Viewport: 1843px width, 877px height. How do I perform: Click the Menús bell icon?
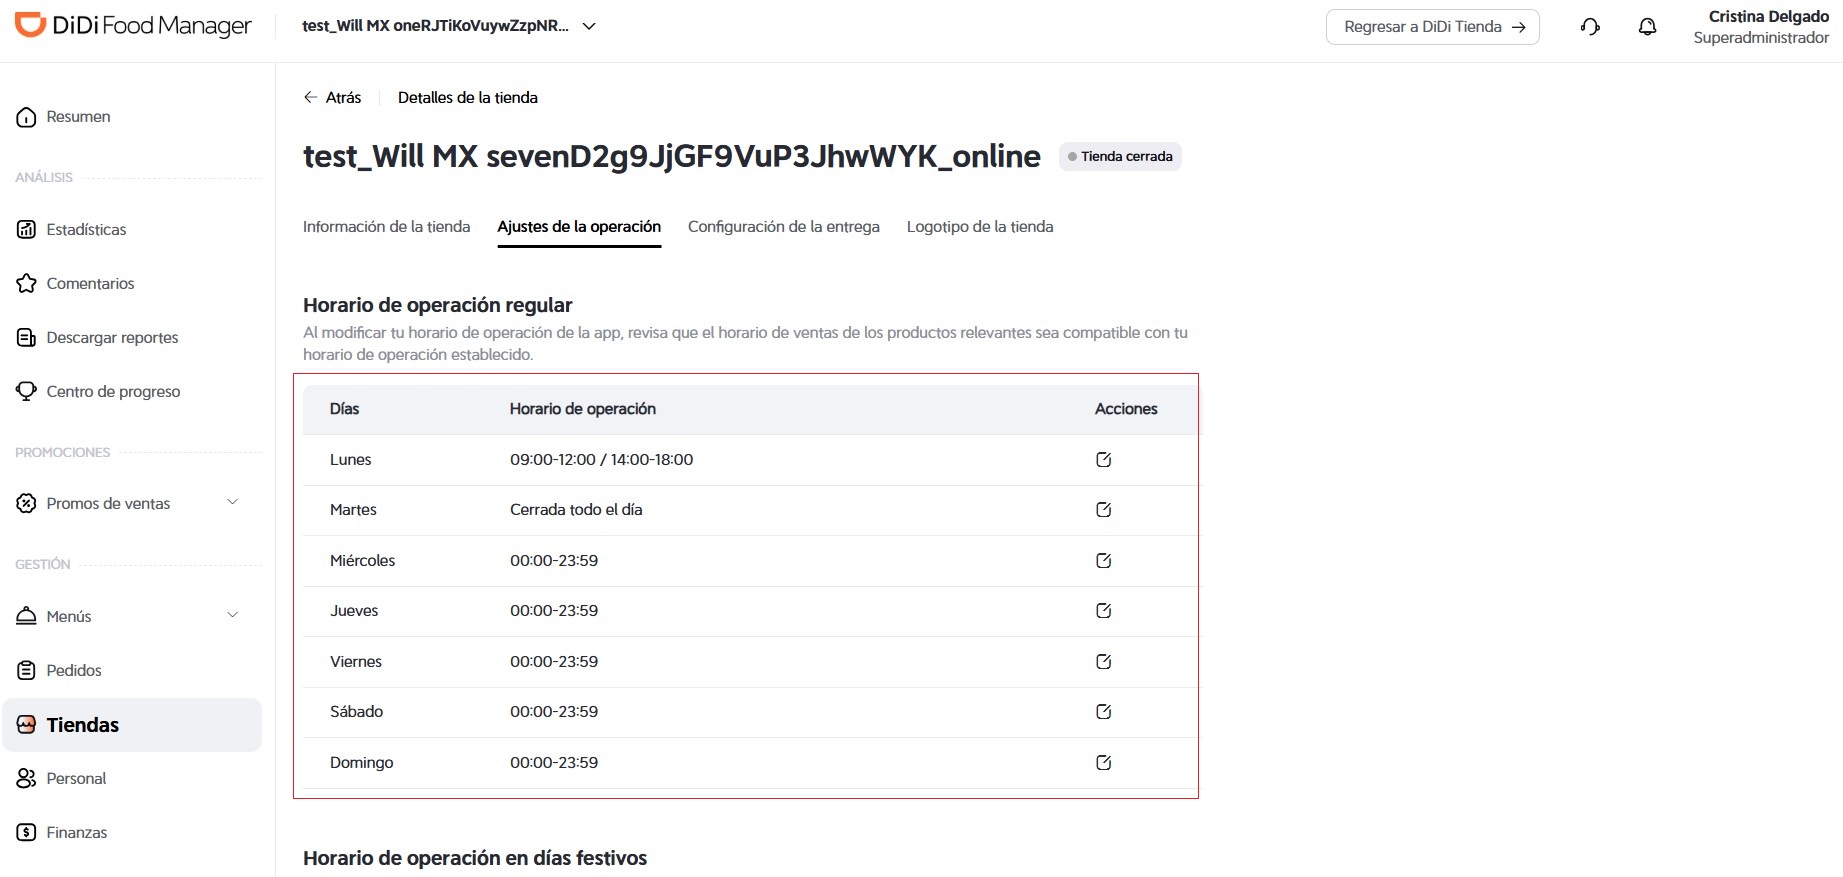(27, 616)
